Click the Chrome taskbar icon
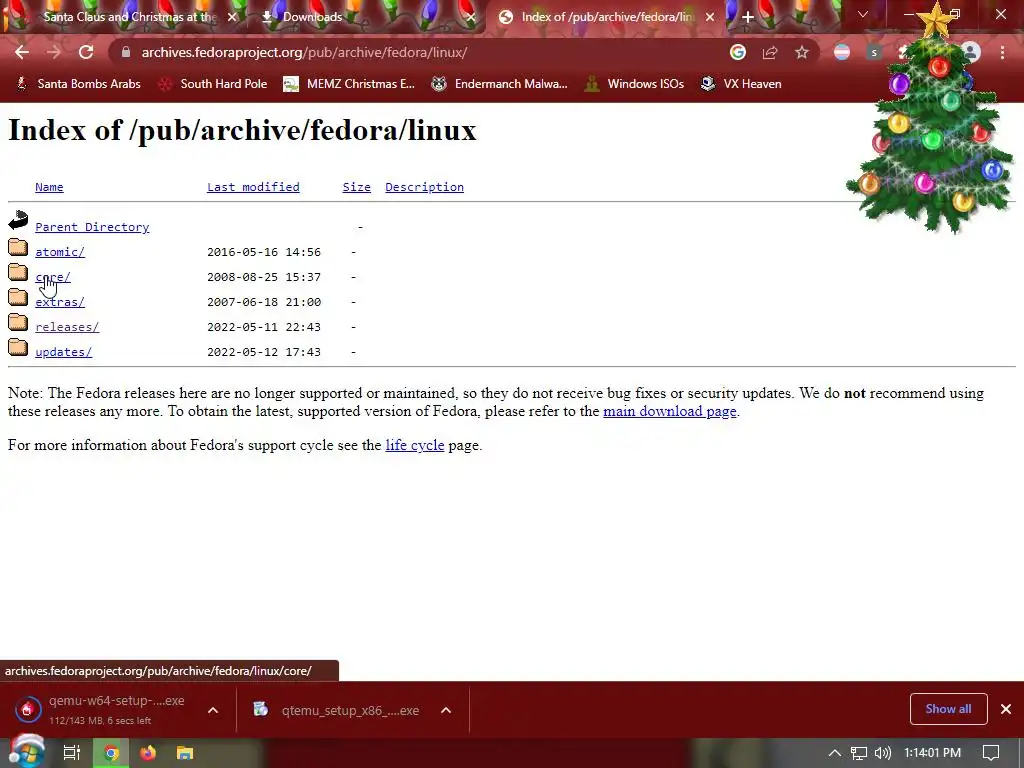Screen dimensions: 1024x768 point(111,753)
